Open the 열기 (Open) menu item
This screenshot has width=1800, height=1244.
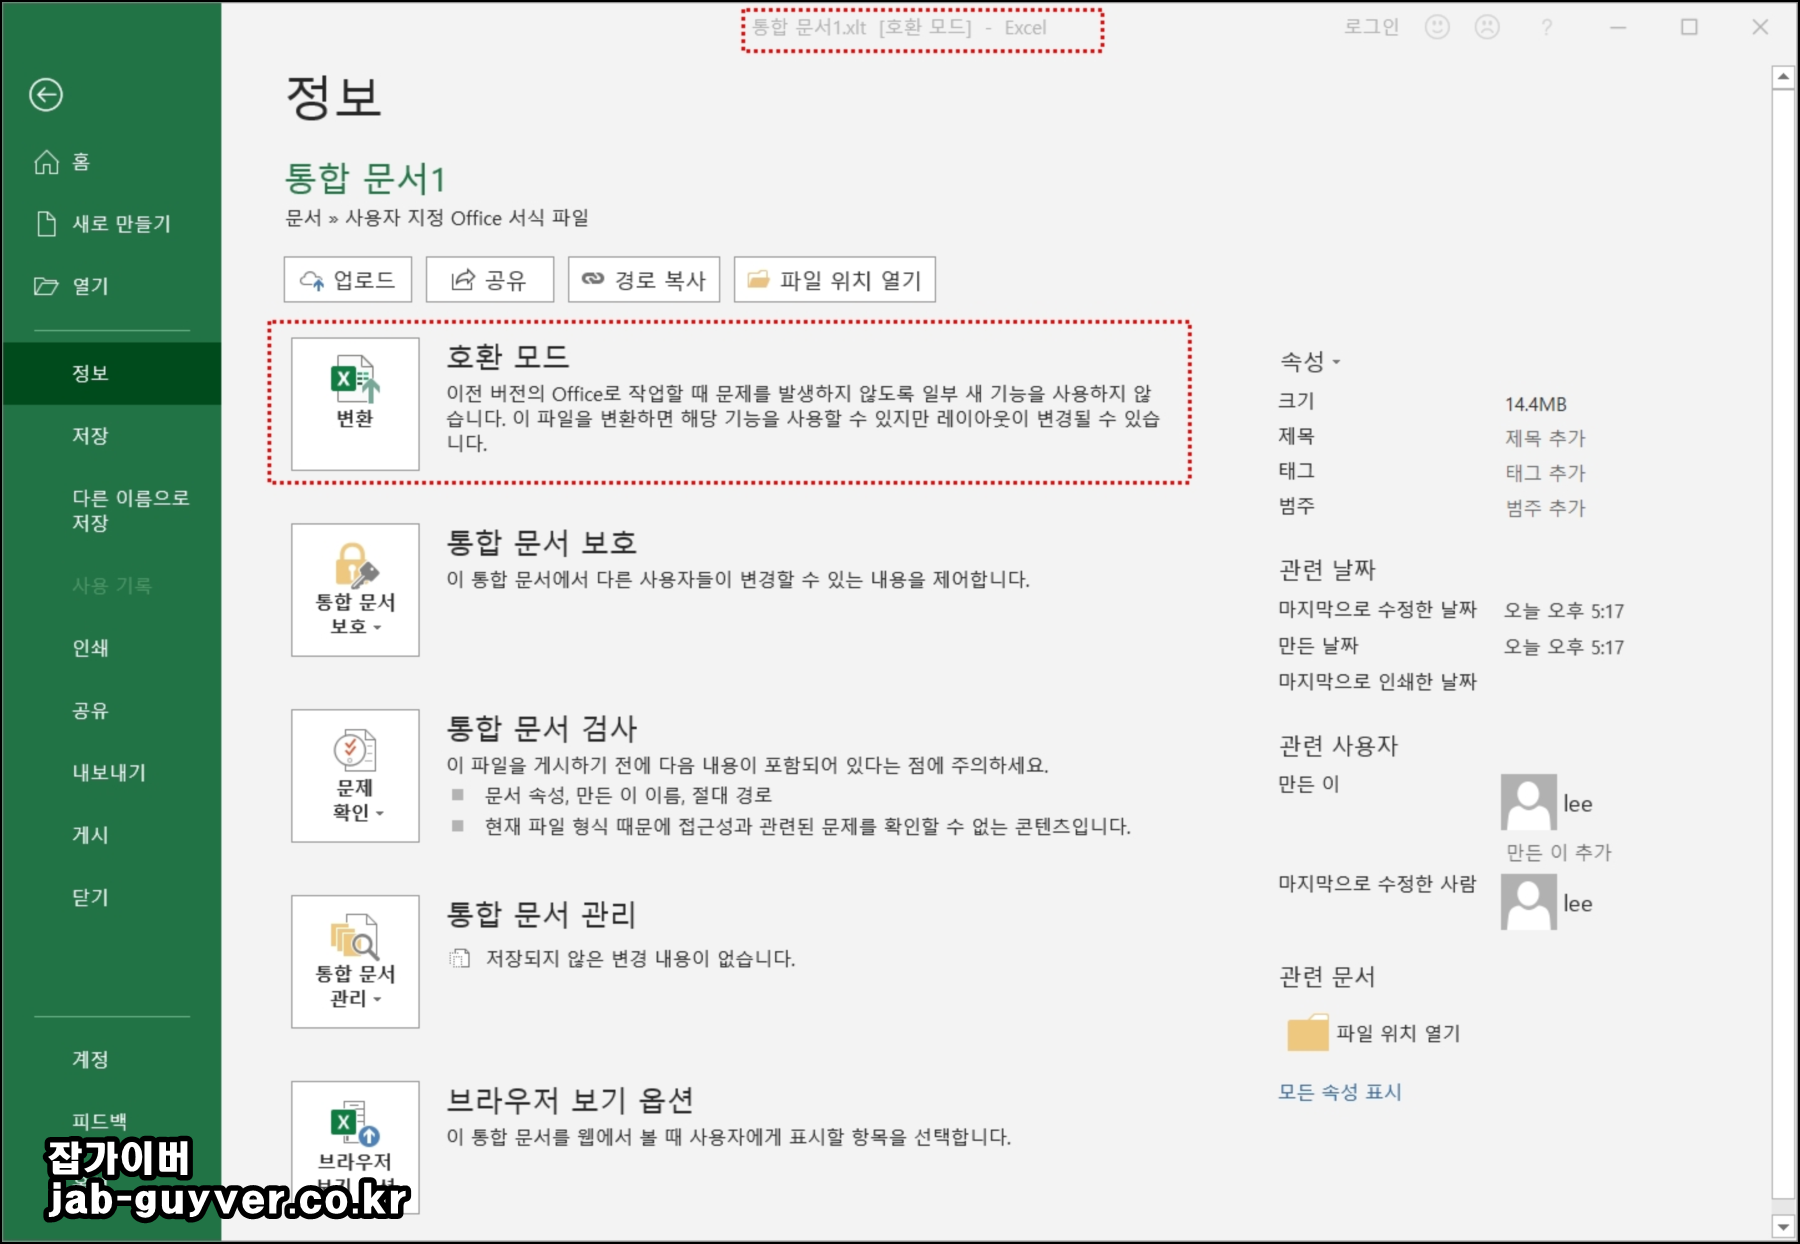click(x=71, y=286)
